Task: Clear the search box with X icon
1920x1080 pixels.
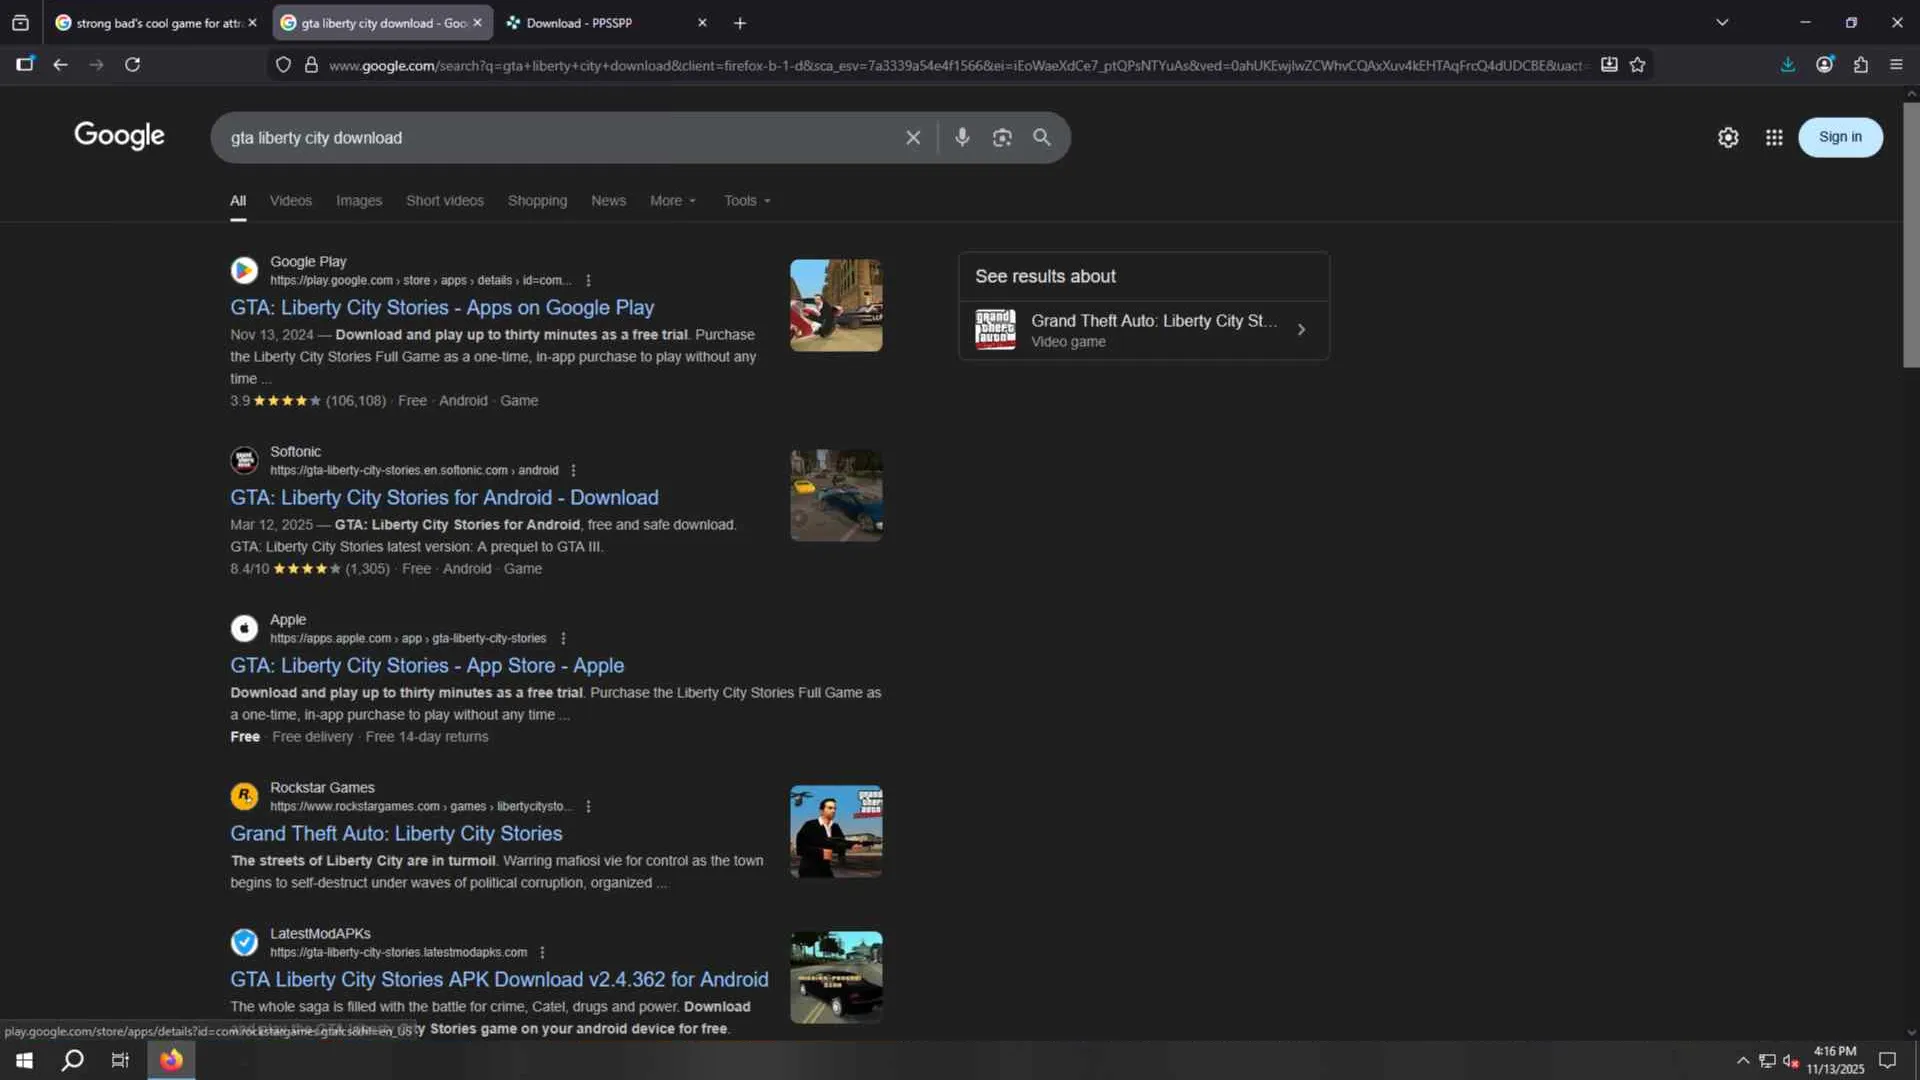Action: click(912, 138)
